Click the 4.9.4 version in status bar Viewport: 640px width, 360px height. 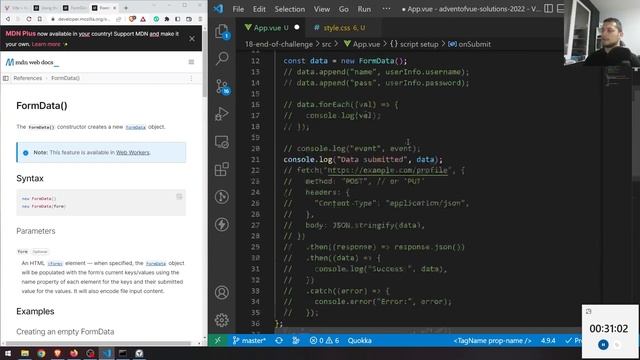click(x=548, y=340)
